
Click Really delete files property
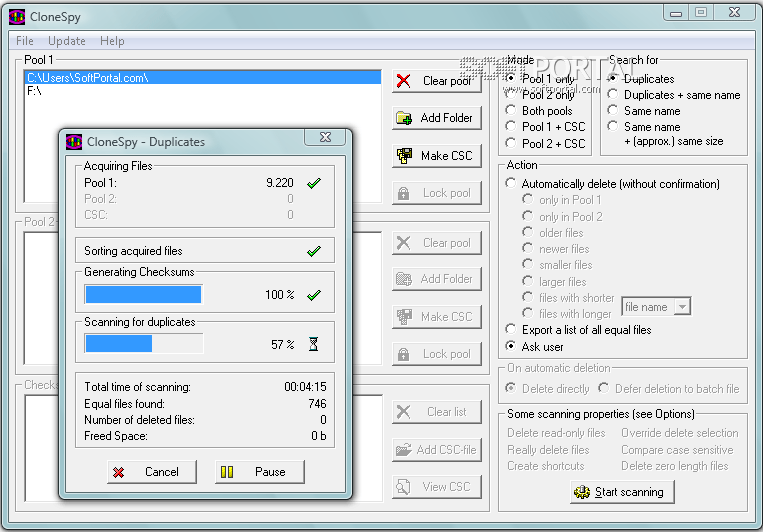[548, 450]
